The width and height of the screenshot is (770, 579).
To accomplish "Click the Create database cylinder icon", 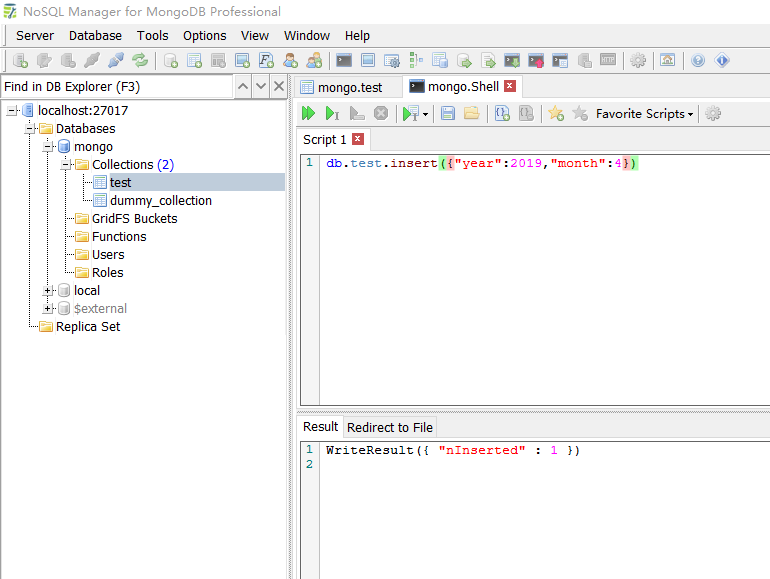I will (170, 60).
